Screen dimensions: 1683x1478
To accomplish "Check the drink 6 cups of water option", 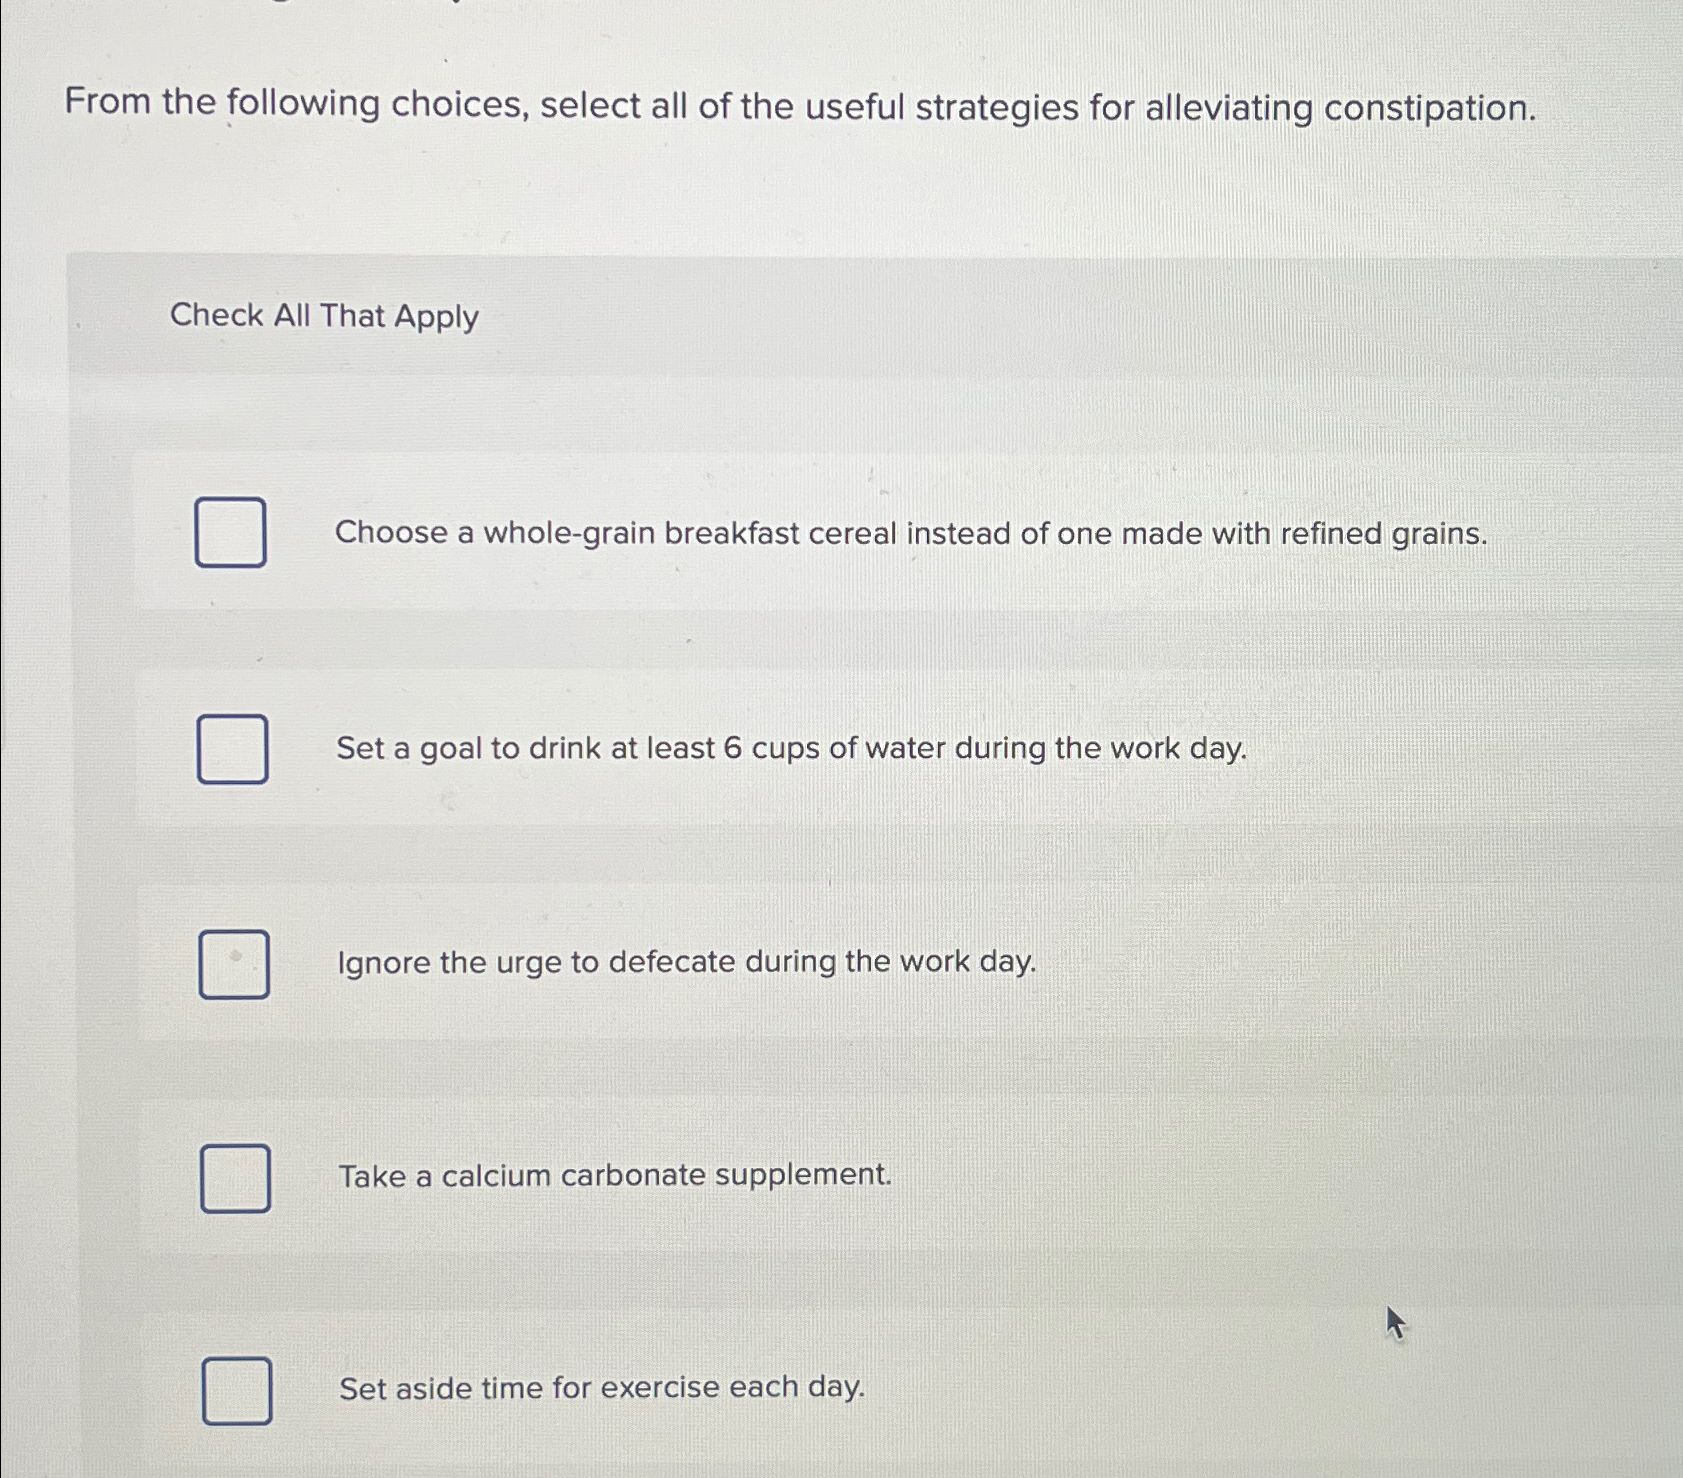I will [234, 746].
